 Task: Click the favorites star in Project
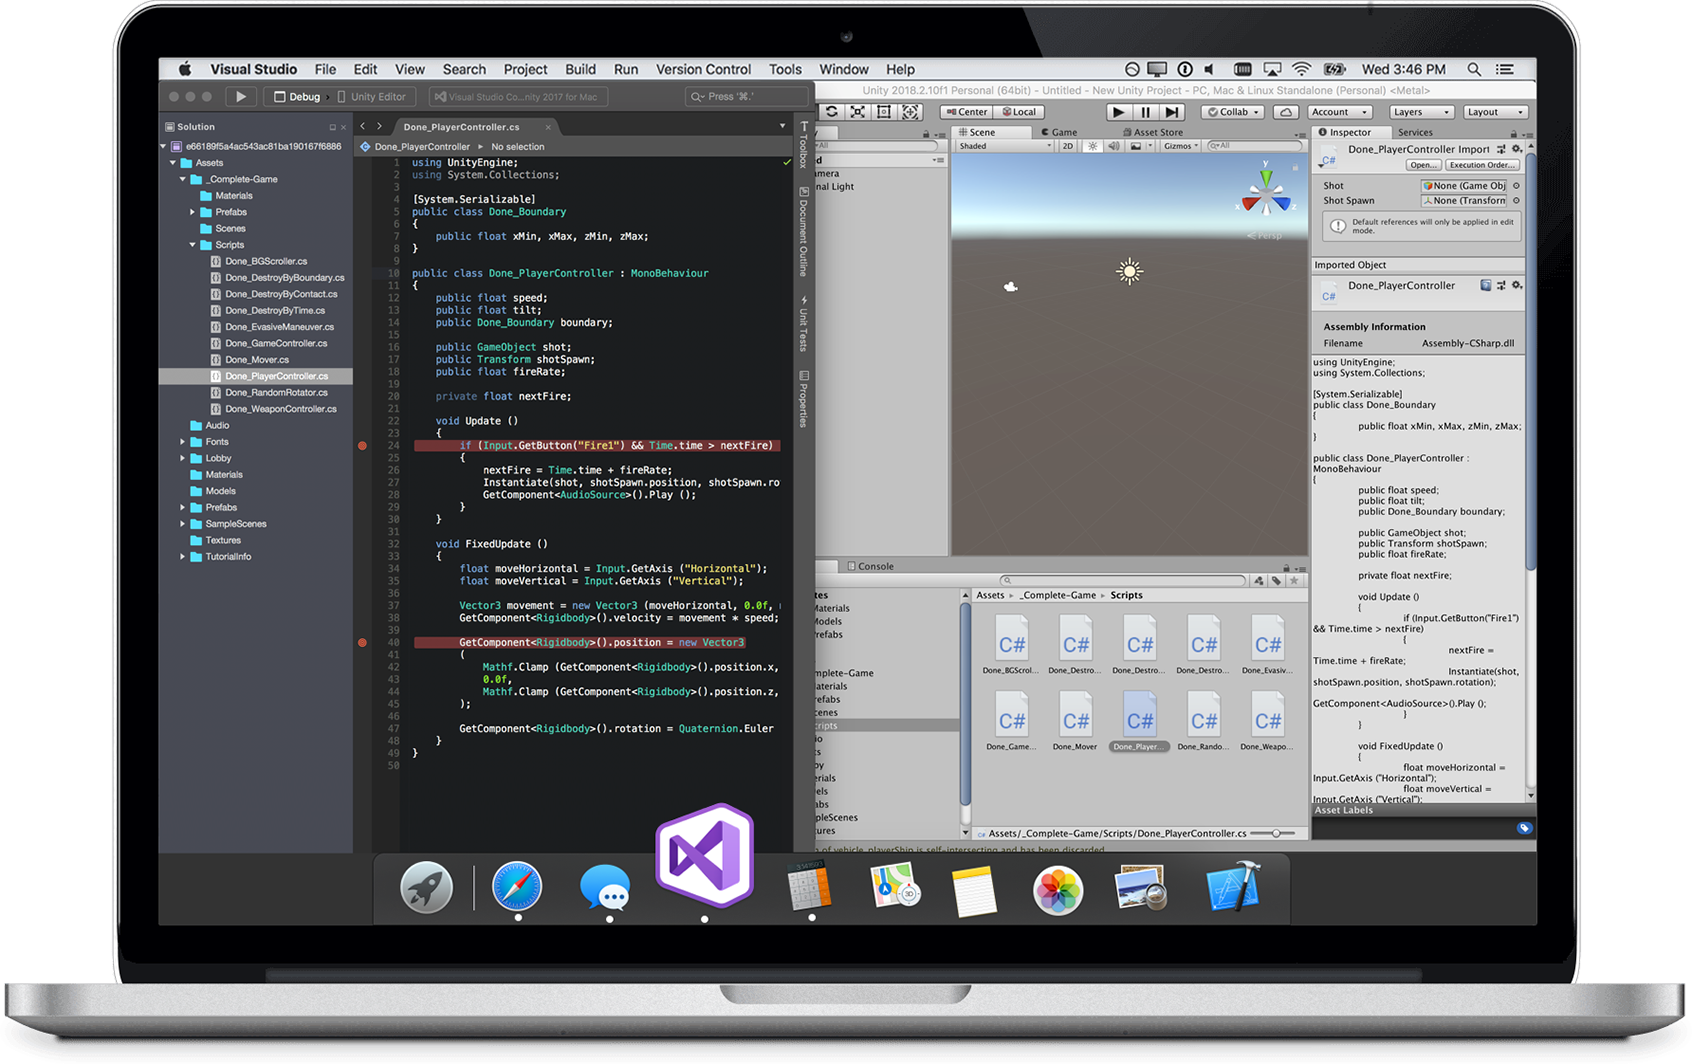(1295, 580)
